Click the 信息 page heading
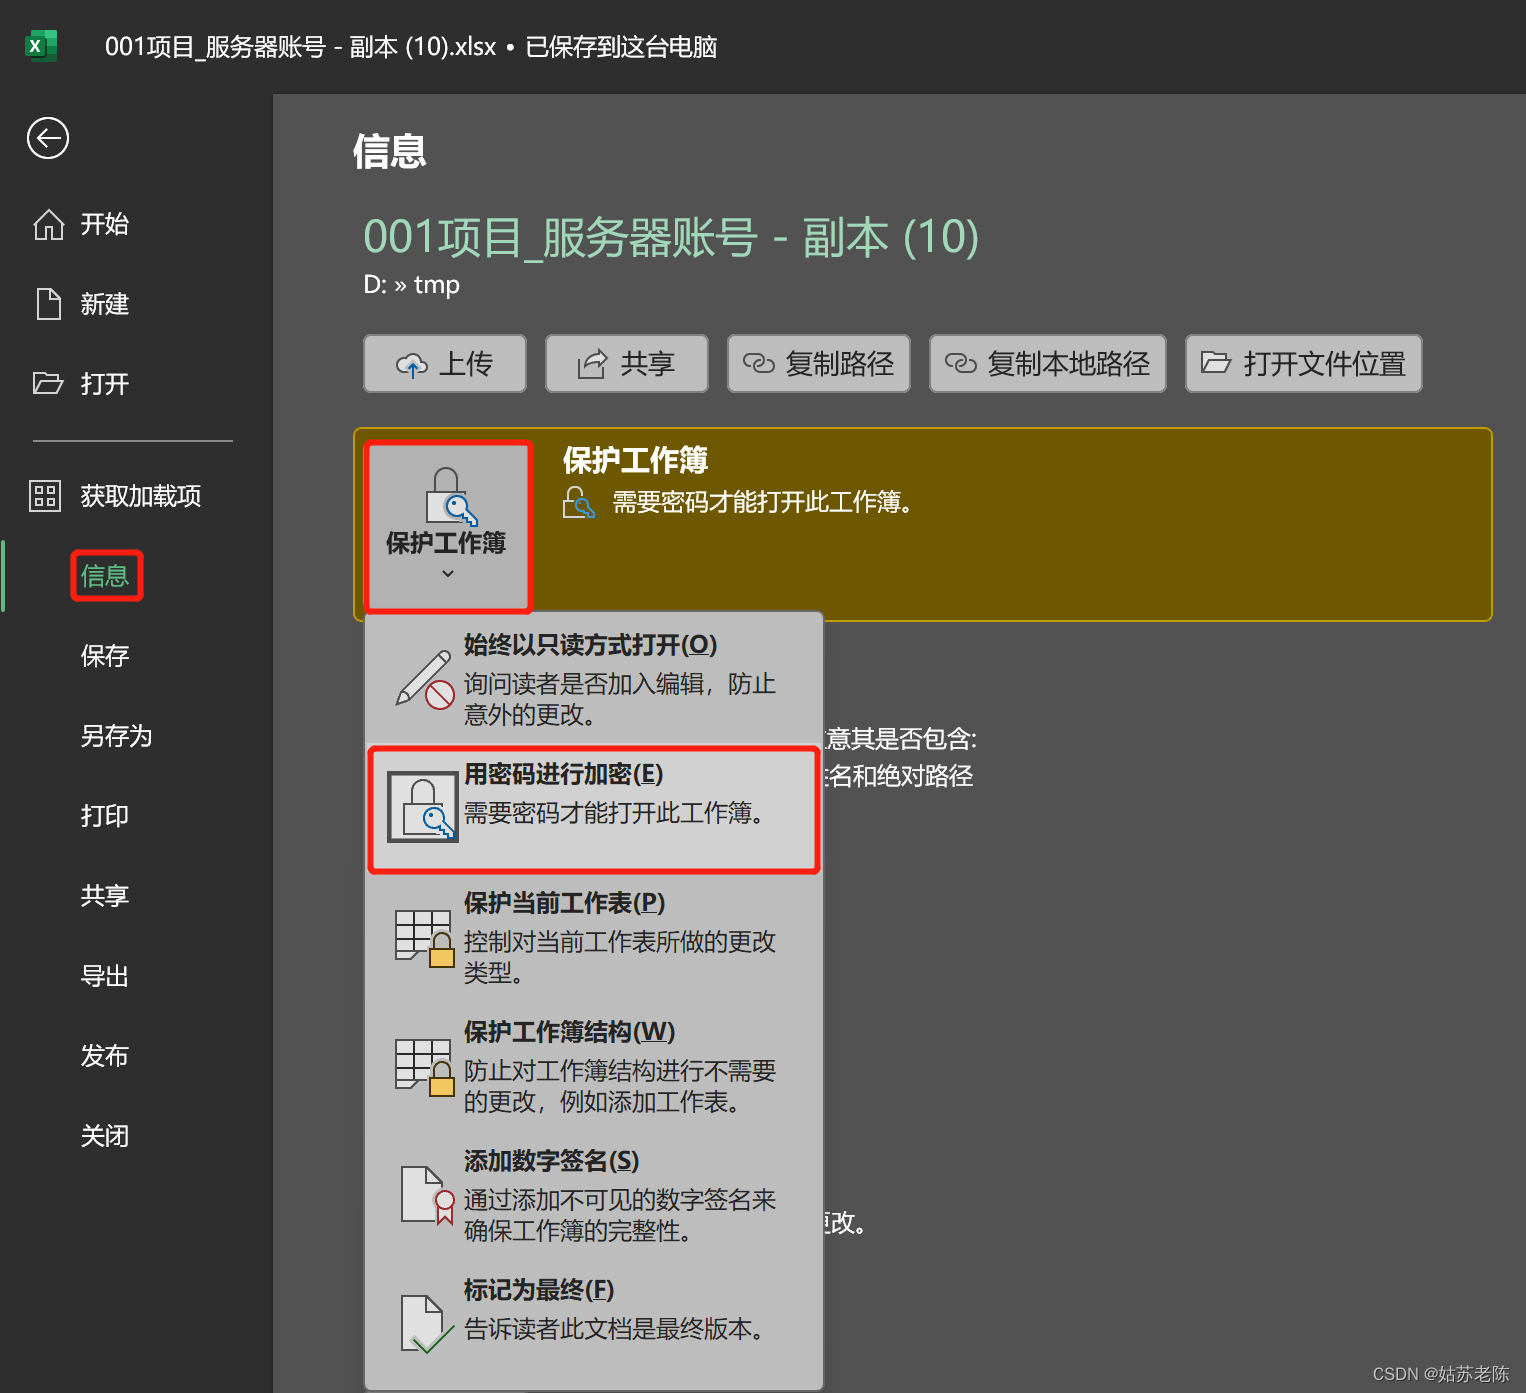The image size is (1526, 1393). pyautogui.click(x=390, y=152)
